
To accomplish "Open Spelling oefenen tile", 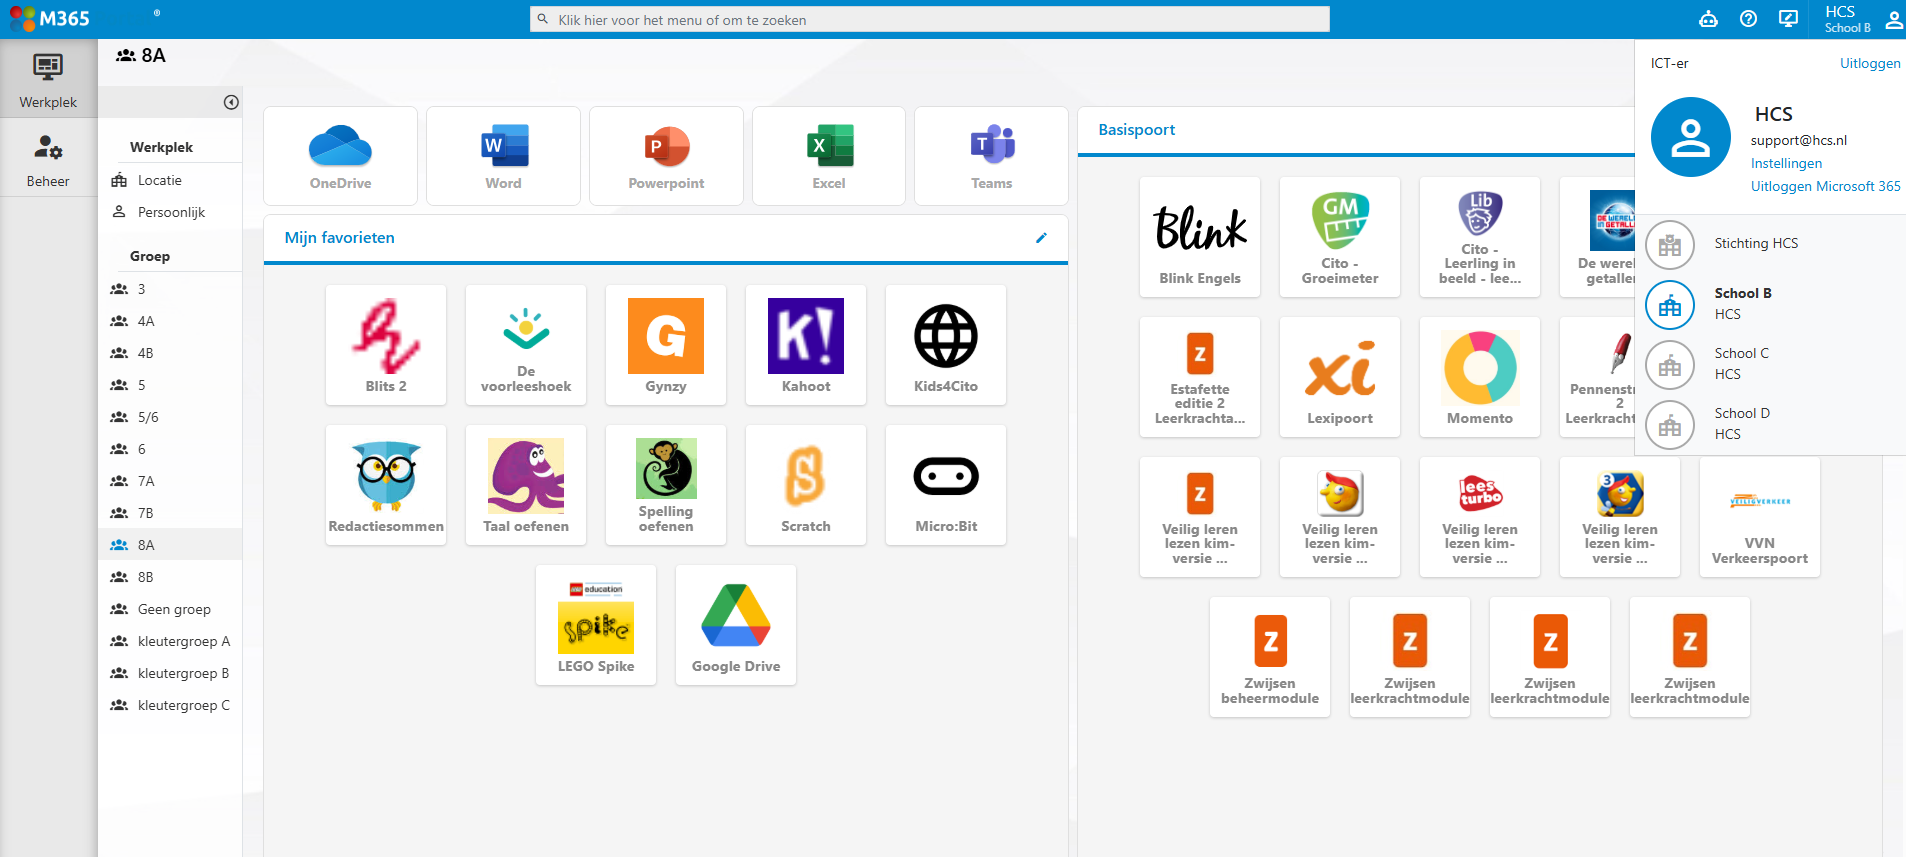I will point(666,485).
